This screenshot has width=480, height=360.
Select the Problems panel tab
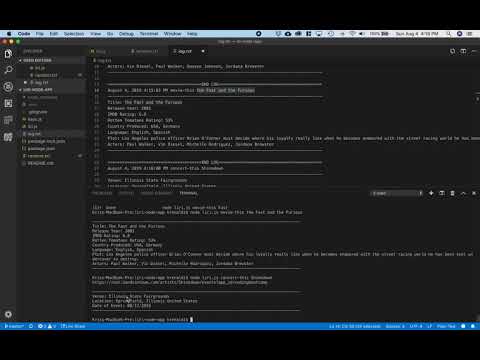(x=102, y=193)
